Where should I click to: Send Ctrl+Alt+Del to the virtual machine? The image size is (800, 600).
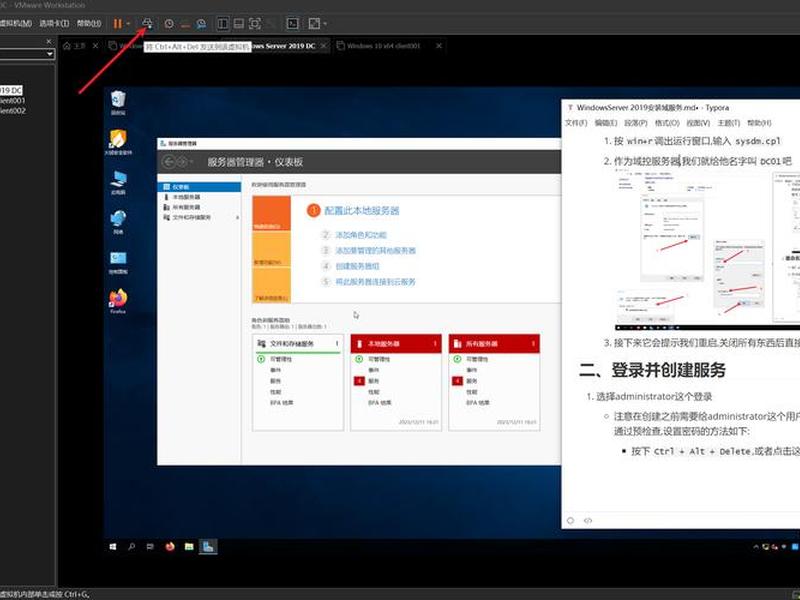(x=147, y=23)
